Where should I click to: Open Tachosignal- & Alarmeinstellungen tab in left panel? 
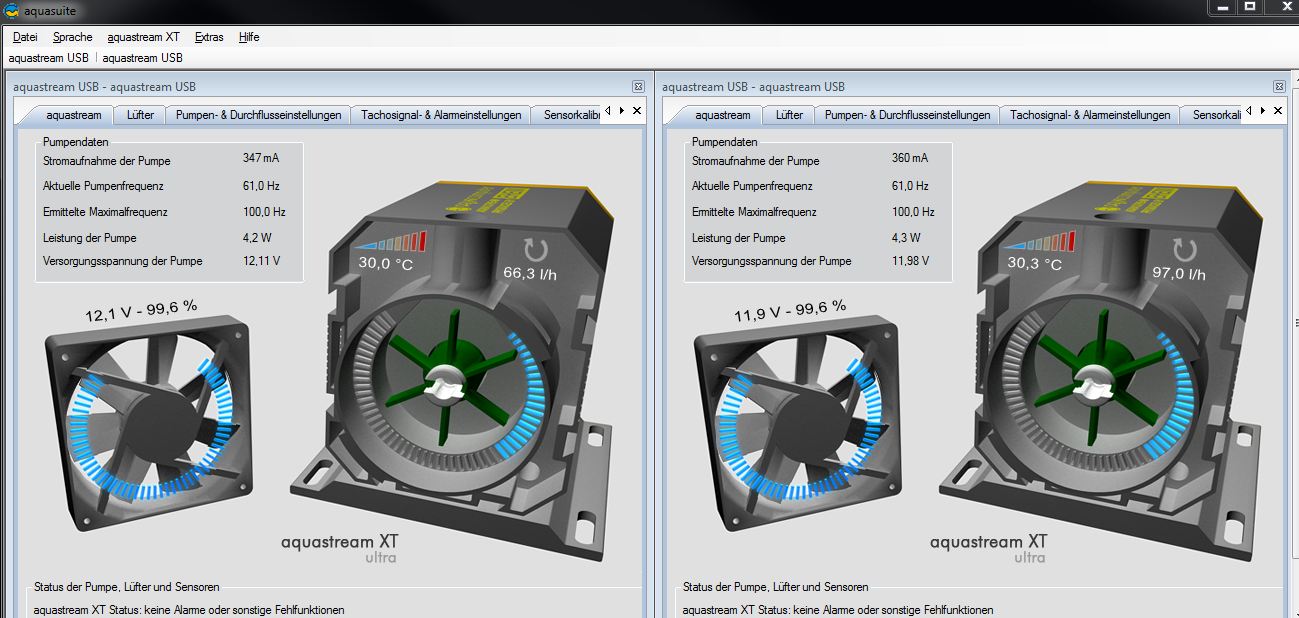tap(441, 115)
